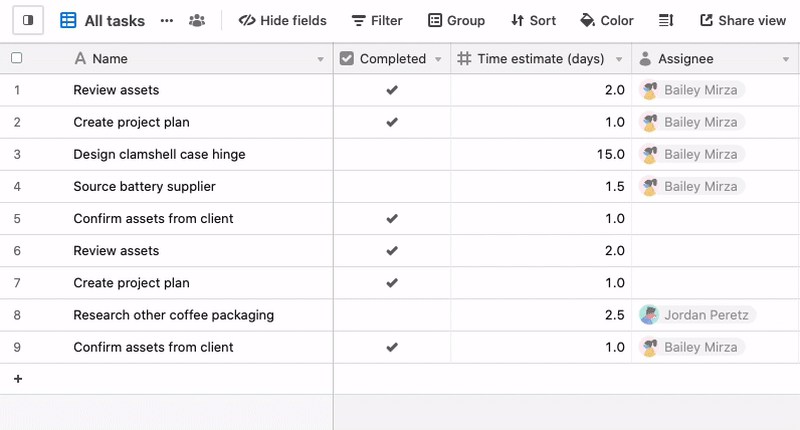The image size is (800, 430).
Task: Click Bailey Mirza avatar in row 1
Action: [x=649, y=90]
